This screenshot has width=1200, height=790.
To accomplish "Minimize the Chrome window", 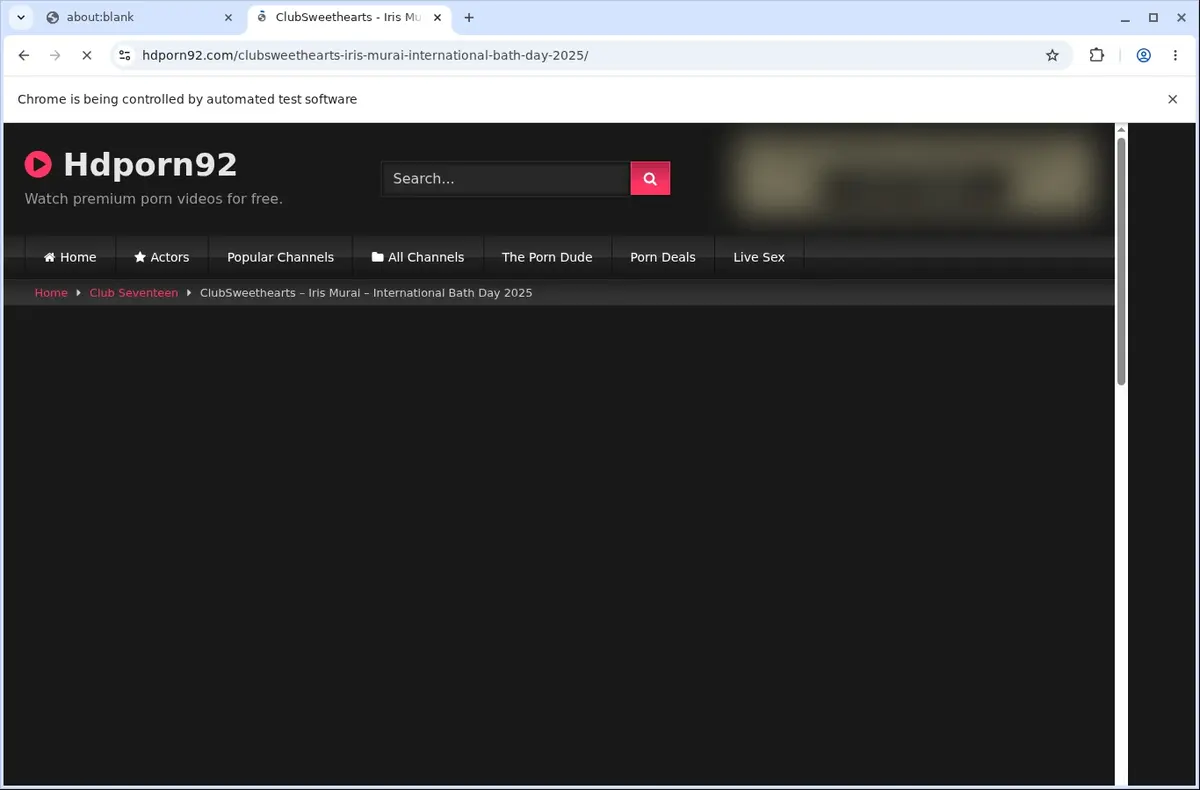I will click(x=1126, y=17).
